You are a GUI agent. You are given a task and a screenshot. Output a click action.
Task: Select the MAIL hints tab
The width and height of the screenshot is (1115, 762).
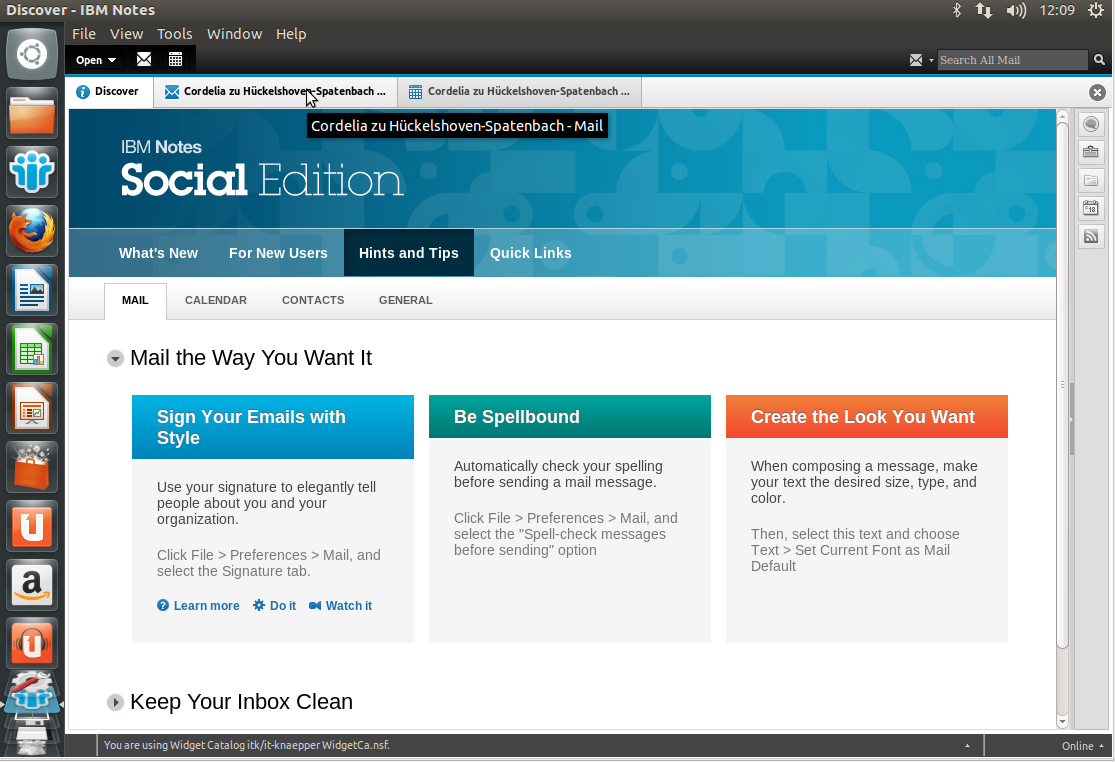coord(135,301)
